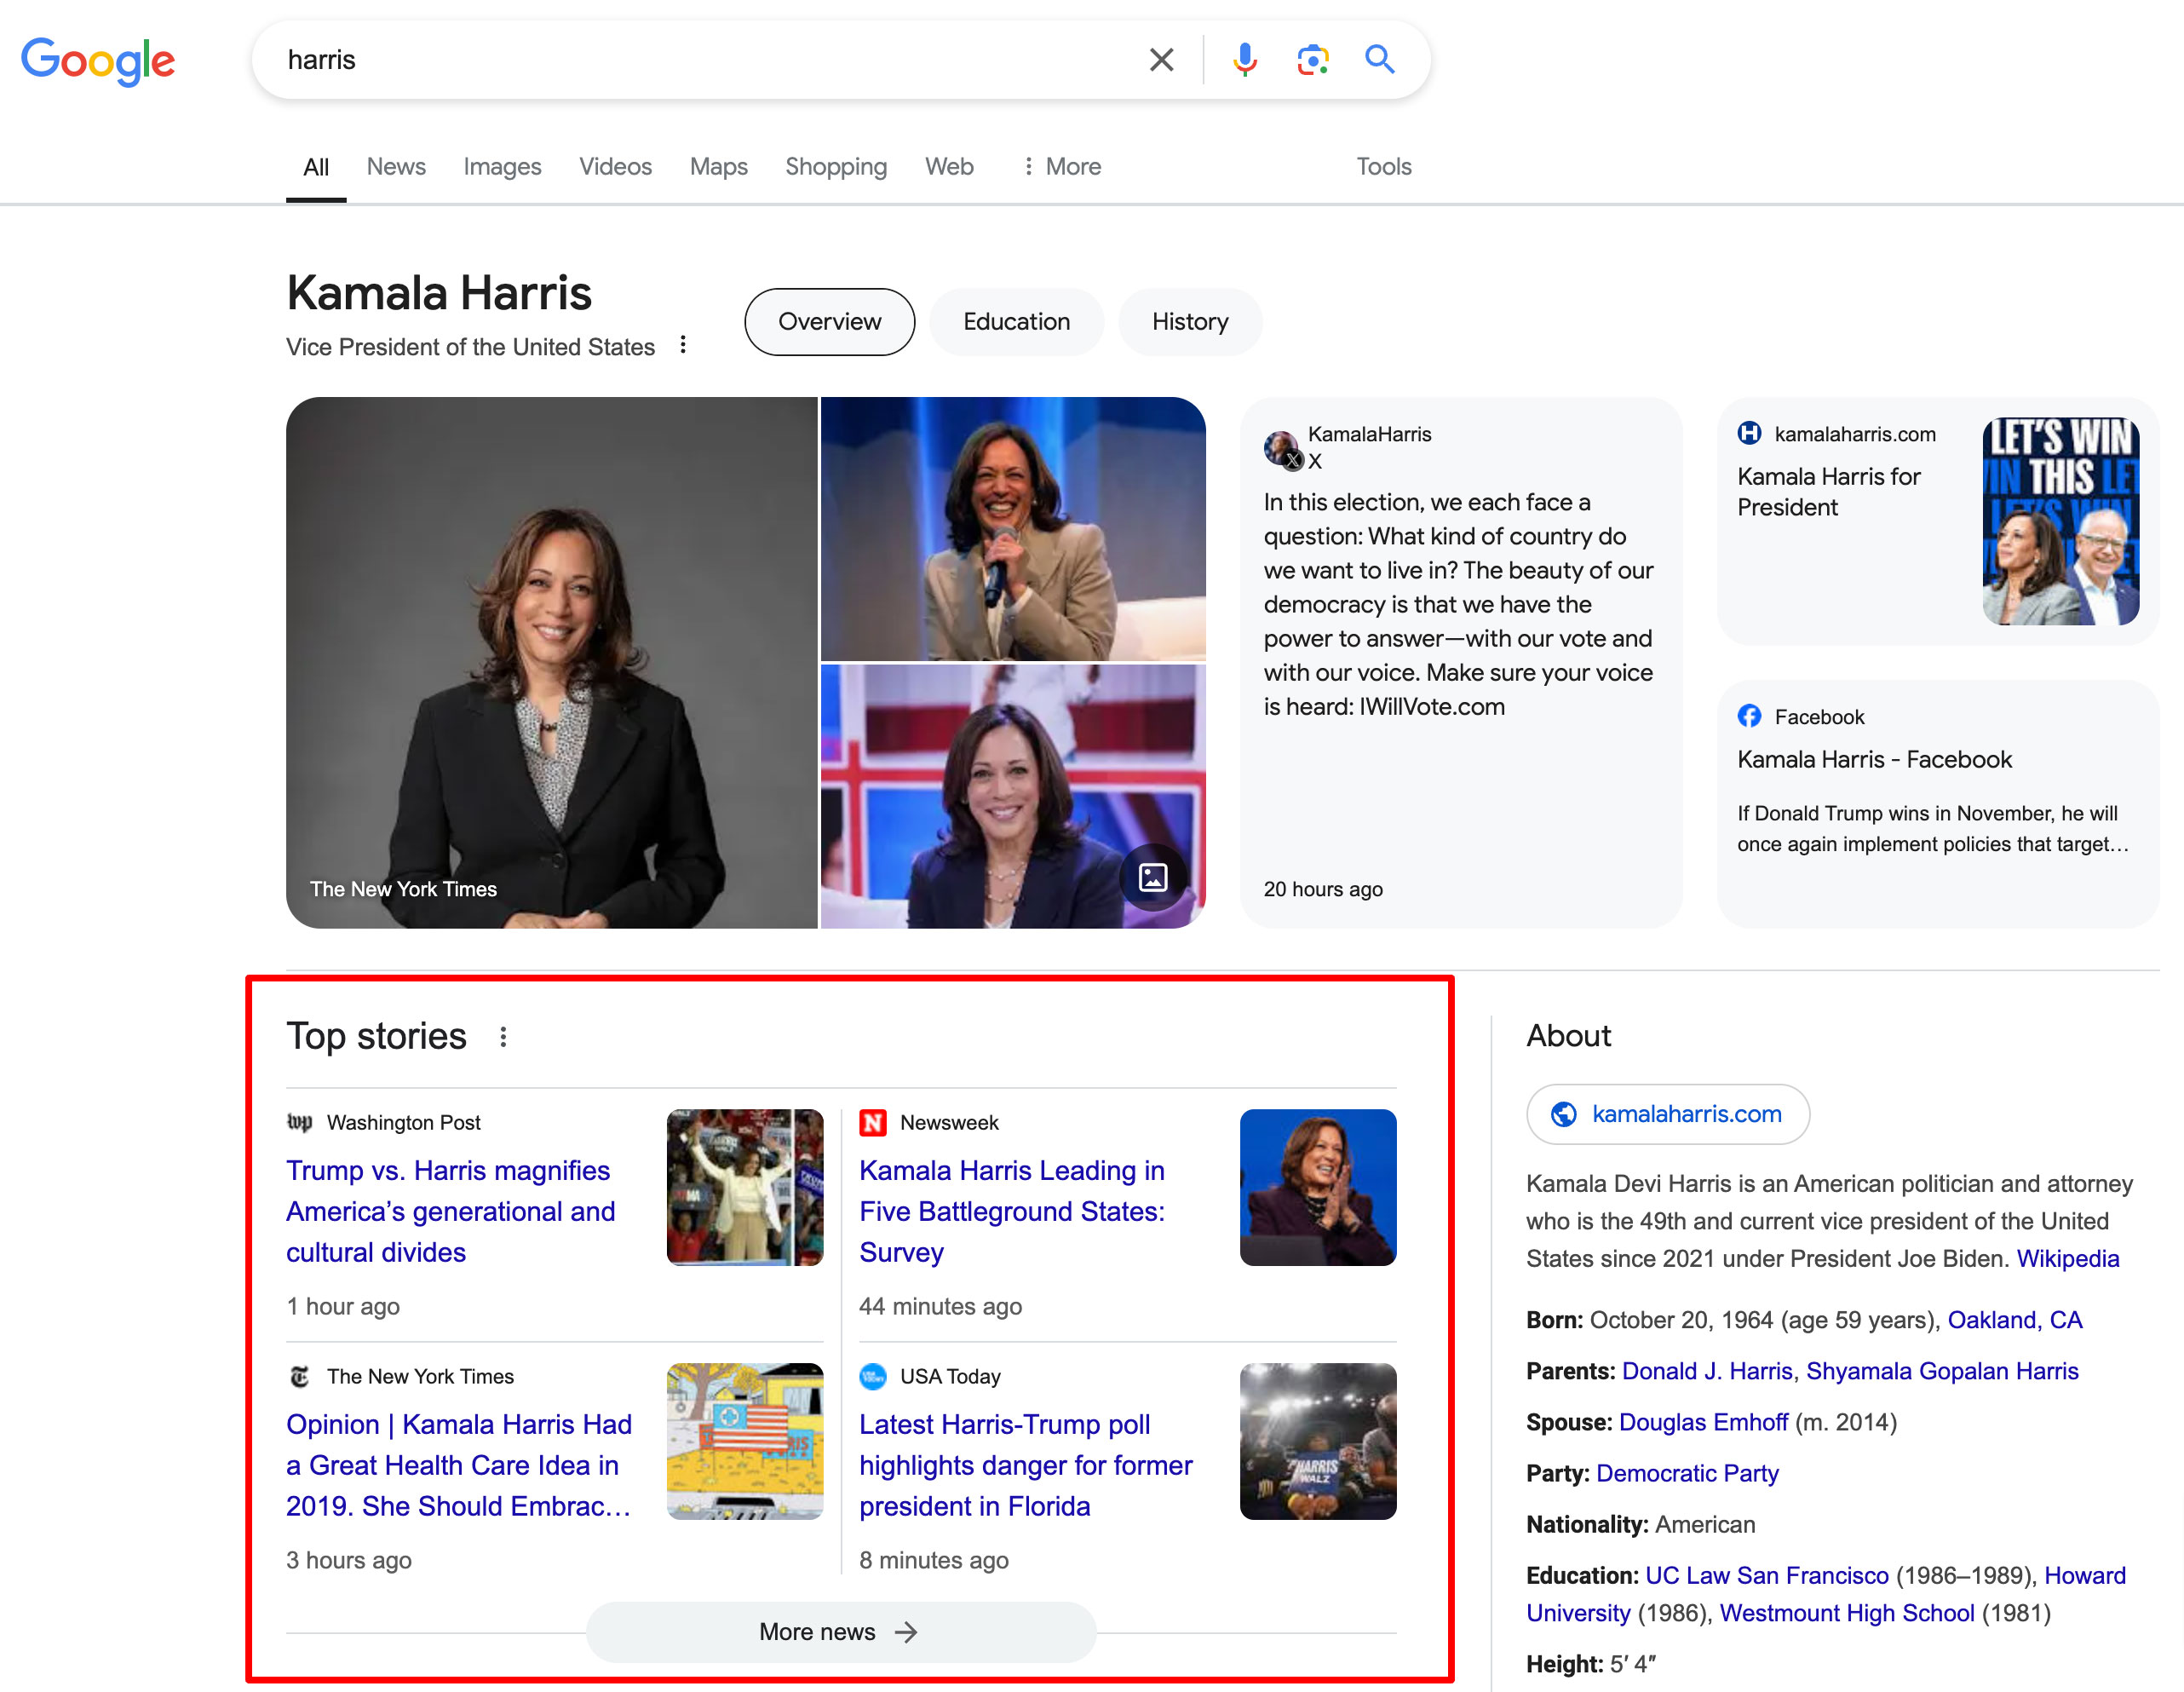Clear the search query with the X icon
The height and width of the screenshot is (1692, 2184).
pos(1160,59)
